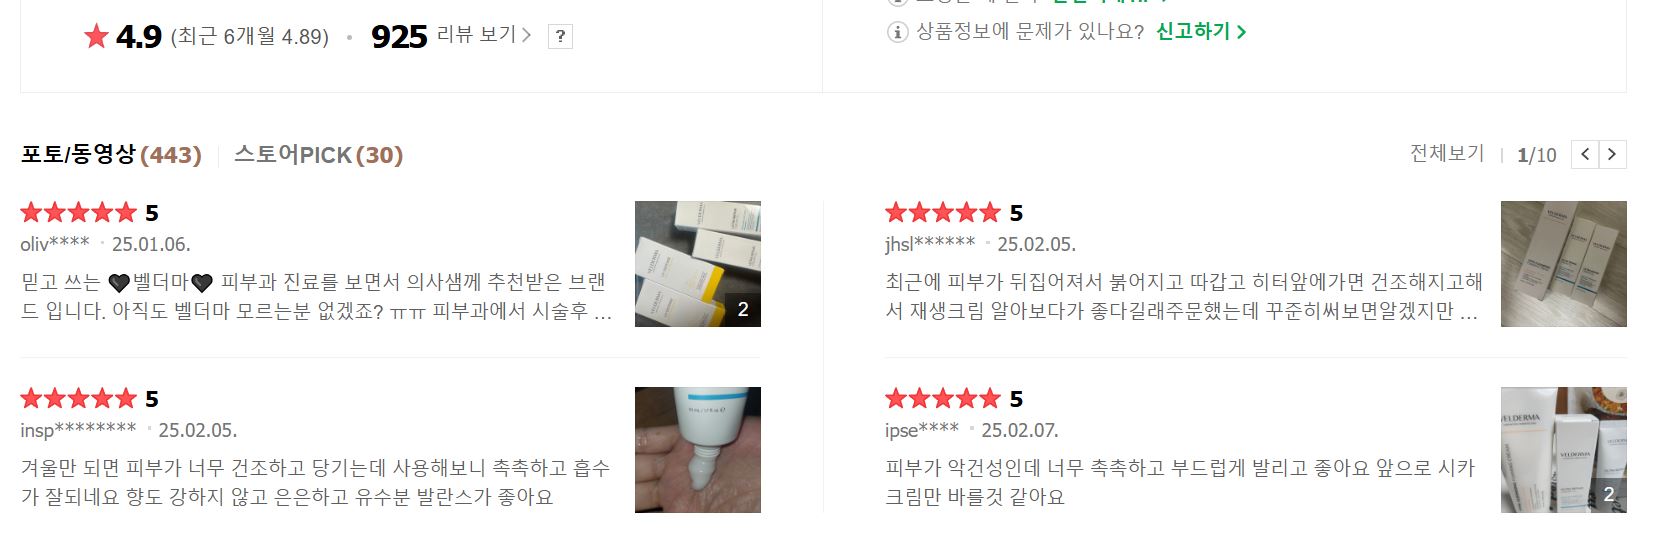Open insp******** review cream tube thumbnail
Image resolution: width=1657 pixels, height=536 pixels.
tap(698, 450)
